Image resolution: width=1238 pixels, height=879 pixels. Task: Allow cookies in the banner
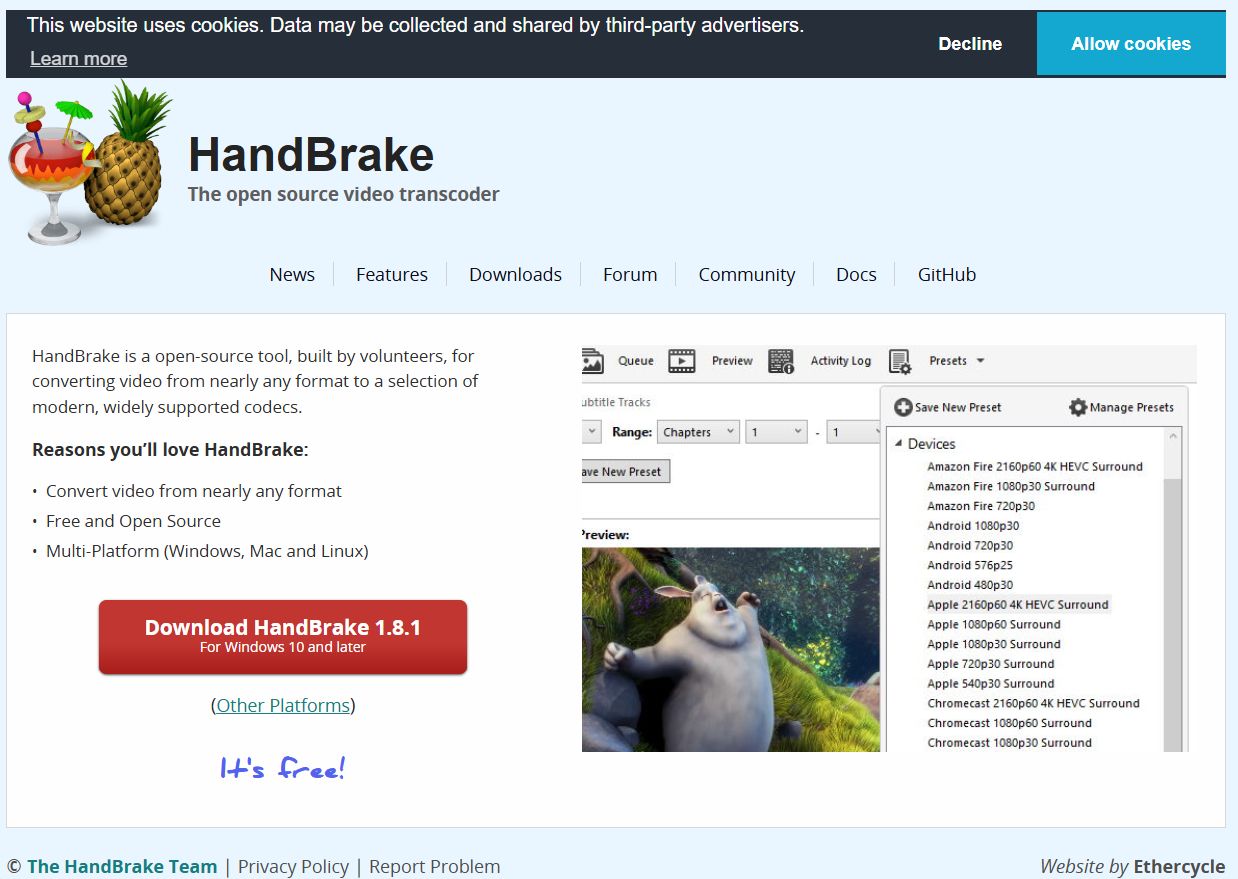pyautogui.click(x=1131, y=44)
